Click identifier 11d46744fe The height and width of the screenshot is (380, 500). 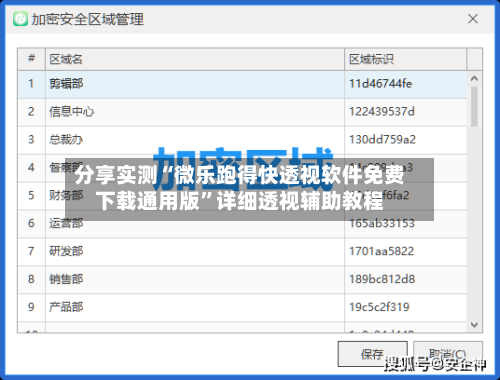[x=380, y=84]
